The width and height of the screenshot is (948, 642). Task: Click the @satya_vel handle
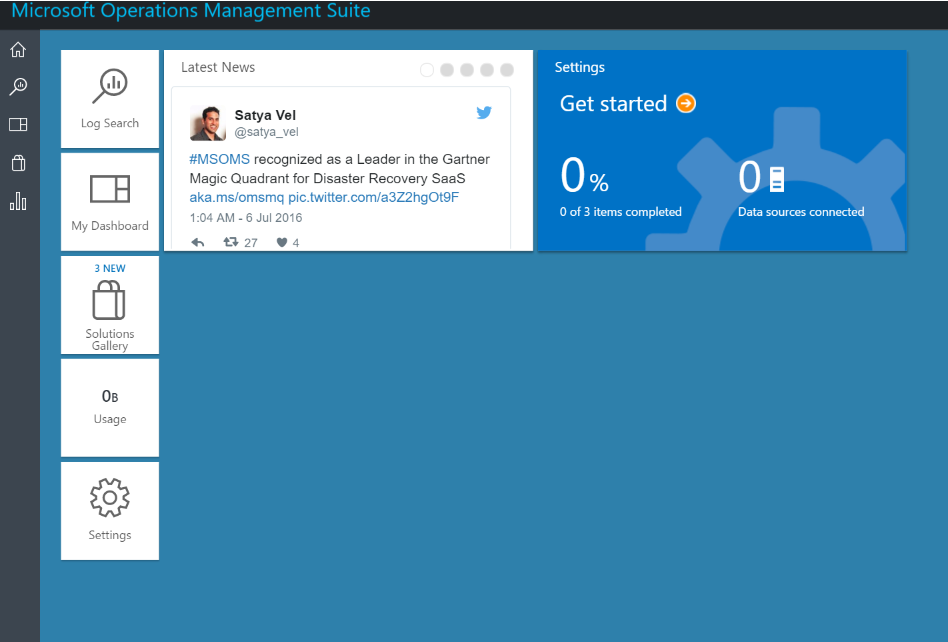coord(267,132)
